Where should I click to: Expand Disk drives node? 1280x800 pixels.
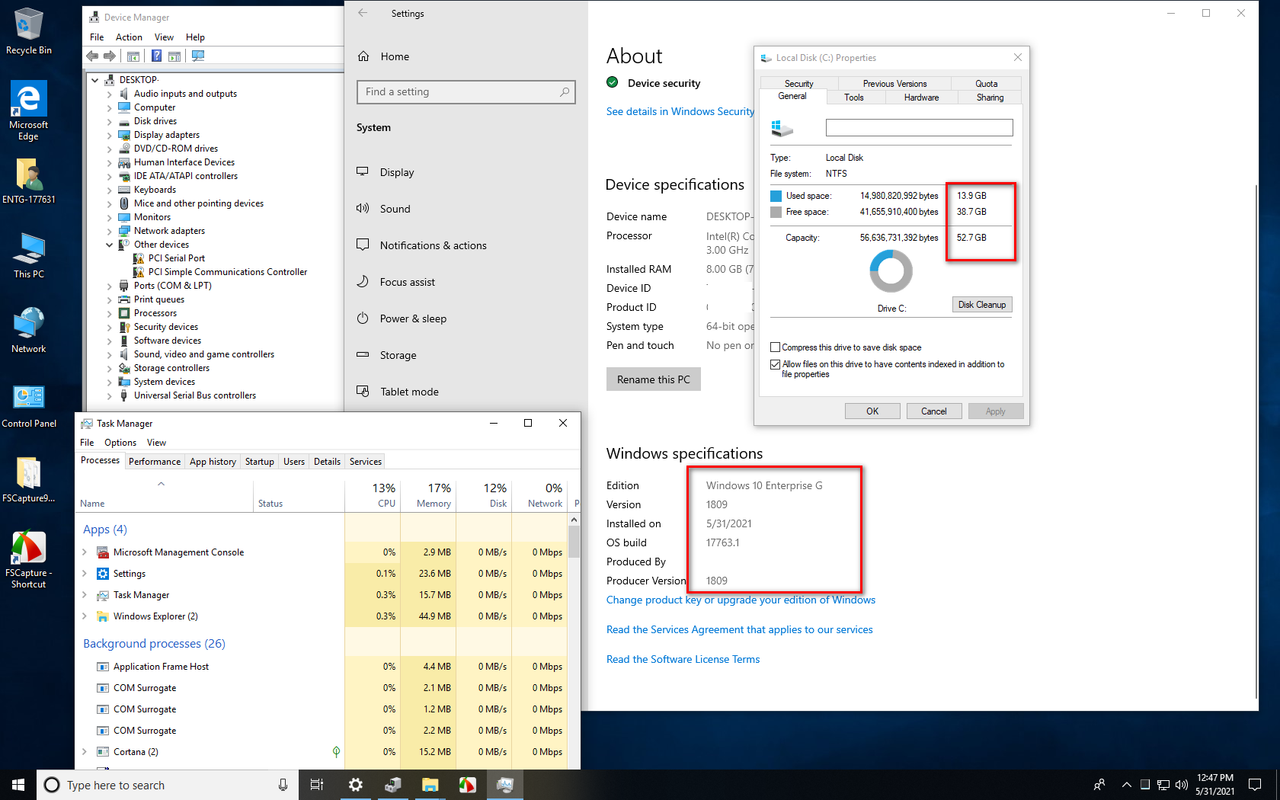click(109, 121)
